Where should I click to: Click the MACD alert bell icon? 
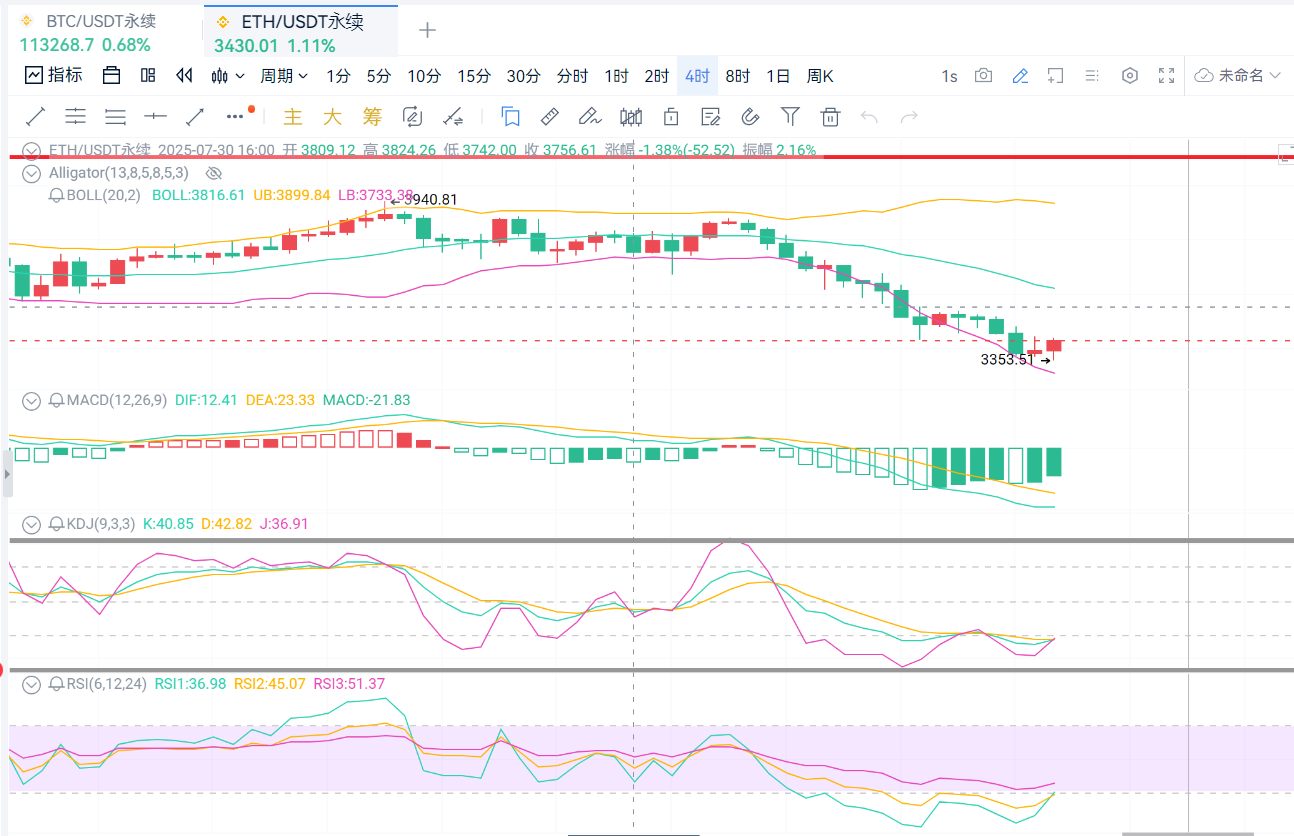click(57, 401)
